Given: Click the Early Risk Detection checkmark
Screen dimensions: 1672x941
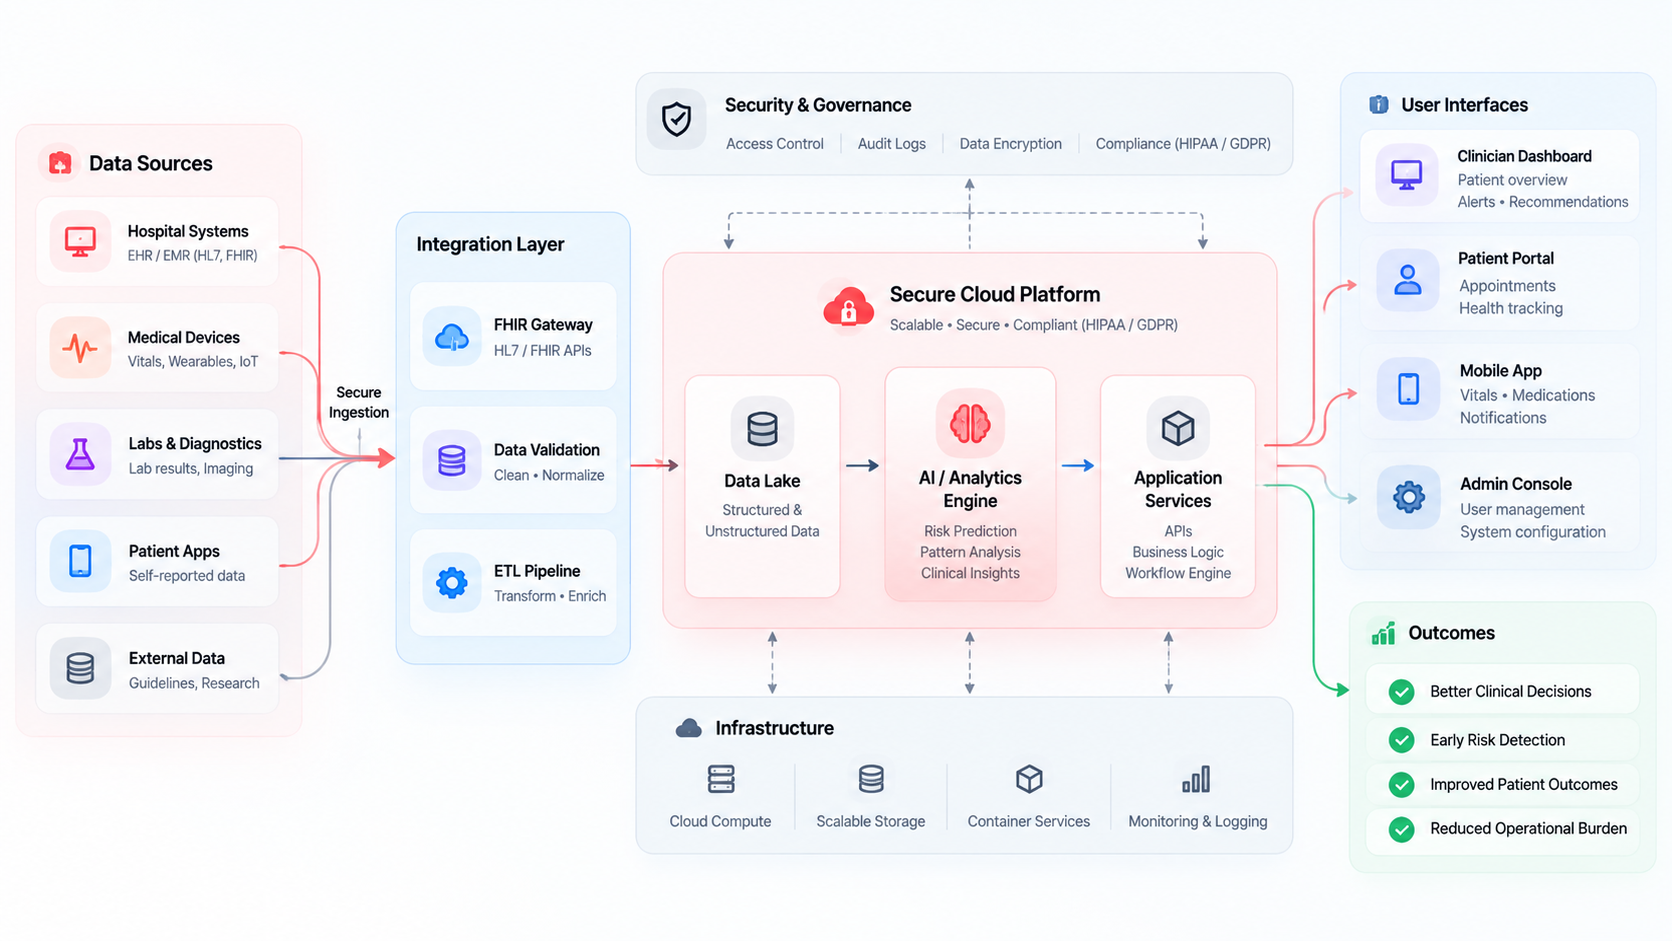Looking at the screenshot, I should 1402,740.
